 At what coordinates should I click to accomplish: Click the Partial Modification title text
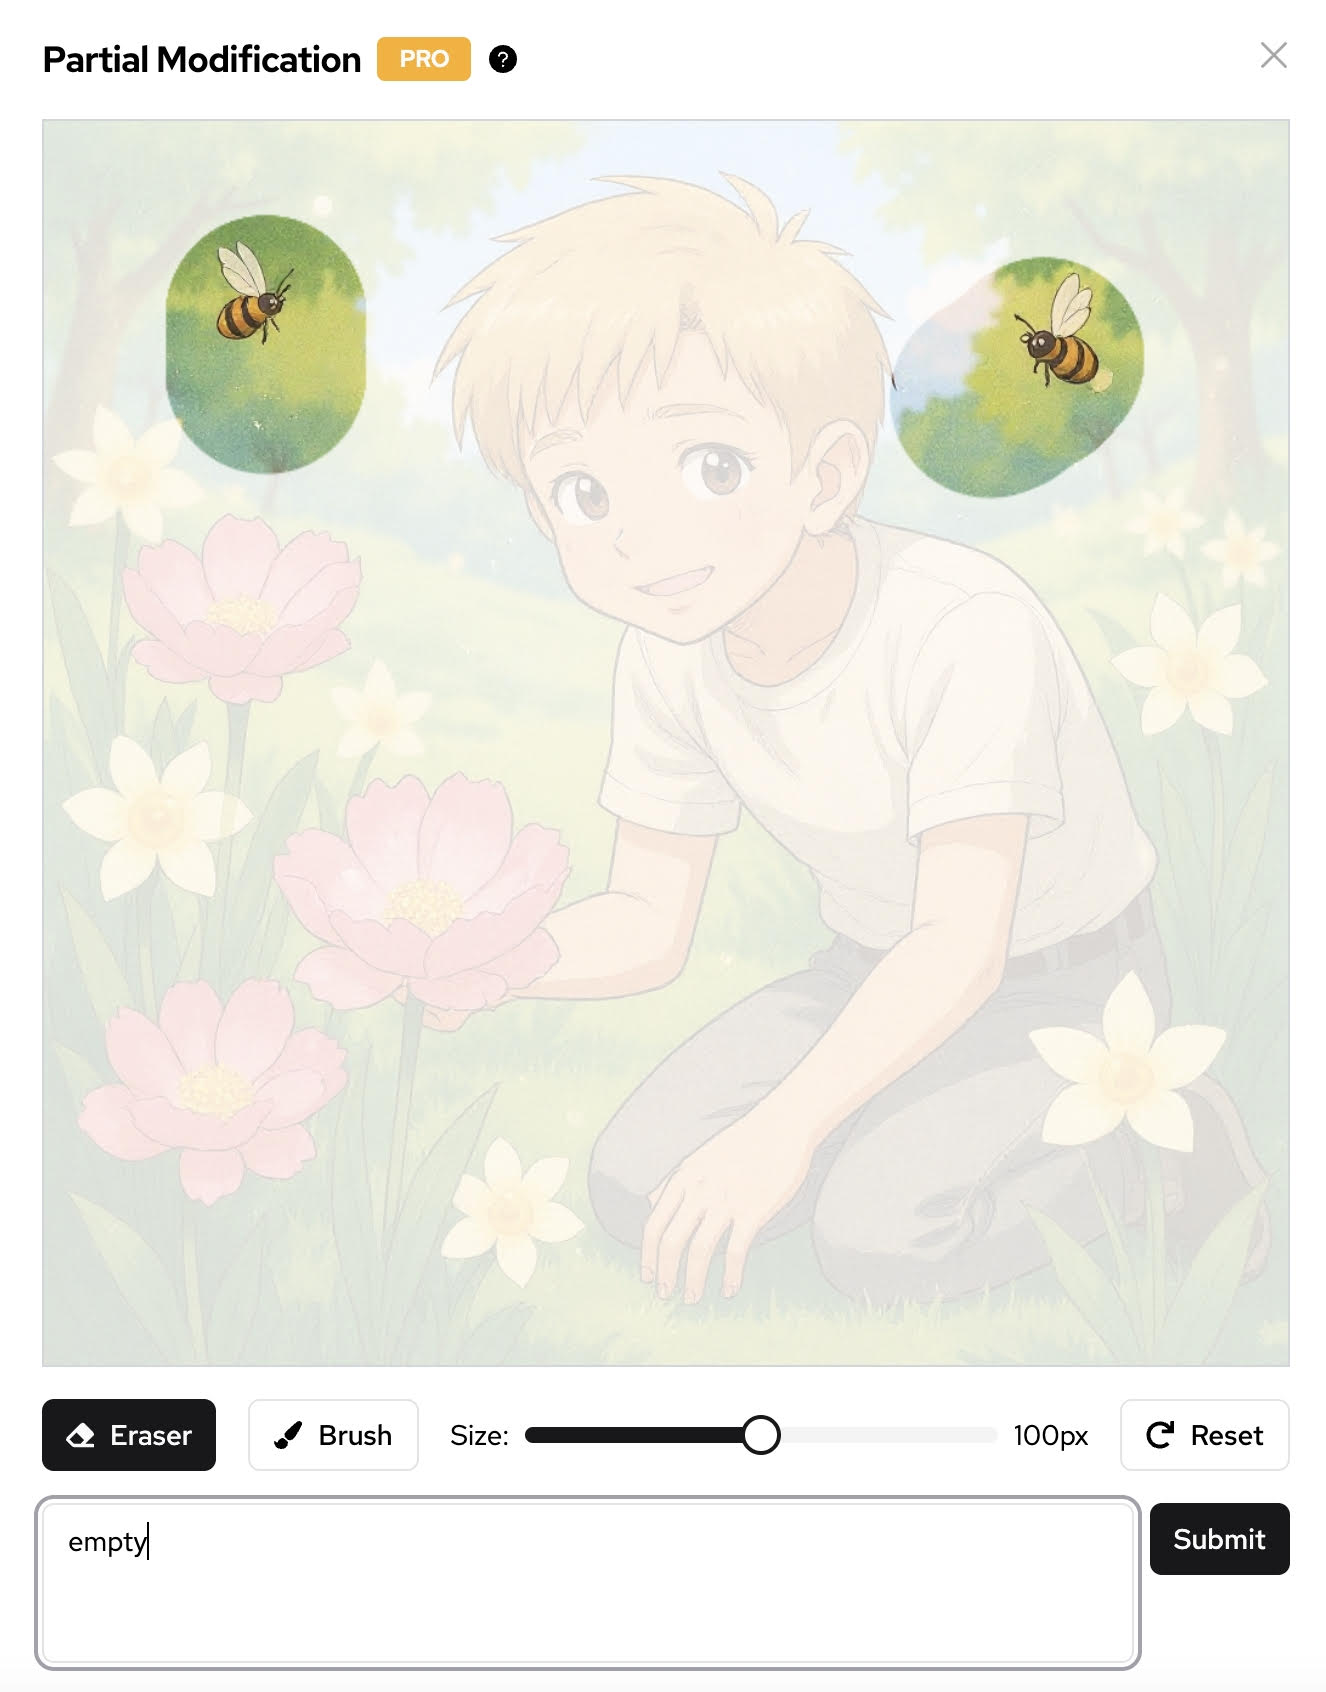[x=202, y=59]
